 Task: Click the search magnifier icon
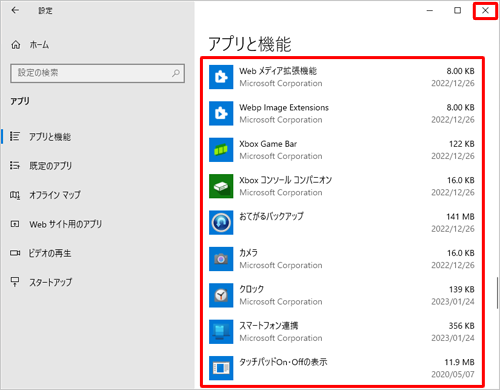tap(176, 73)
